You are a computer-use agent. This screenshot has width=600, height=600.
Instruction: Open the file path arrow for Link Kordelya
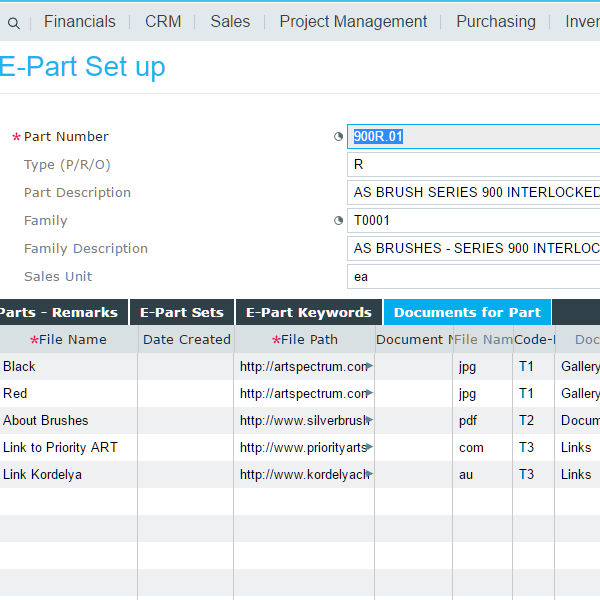(x=369, y=475)
